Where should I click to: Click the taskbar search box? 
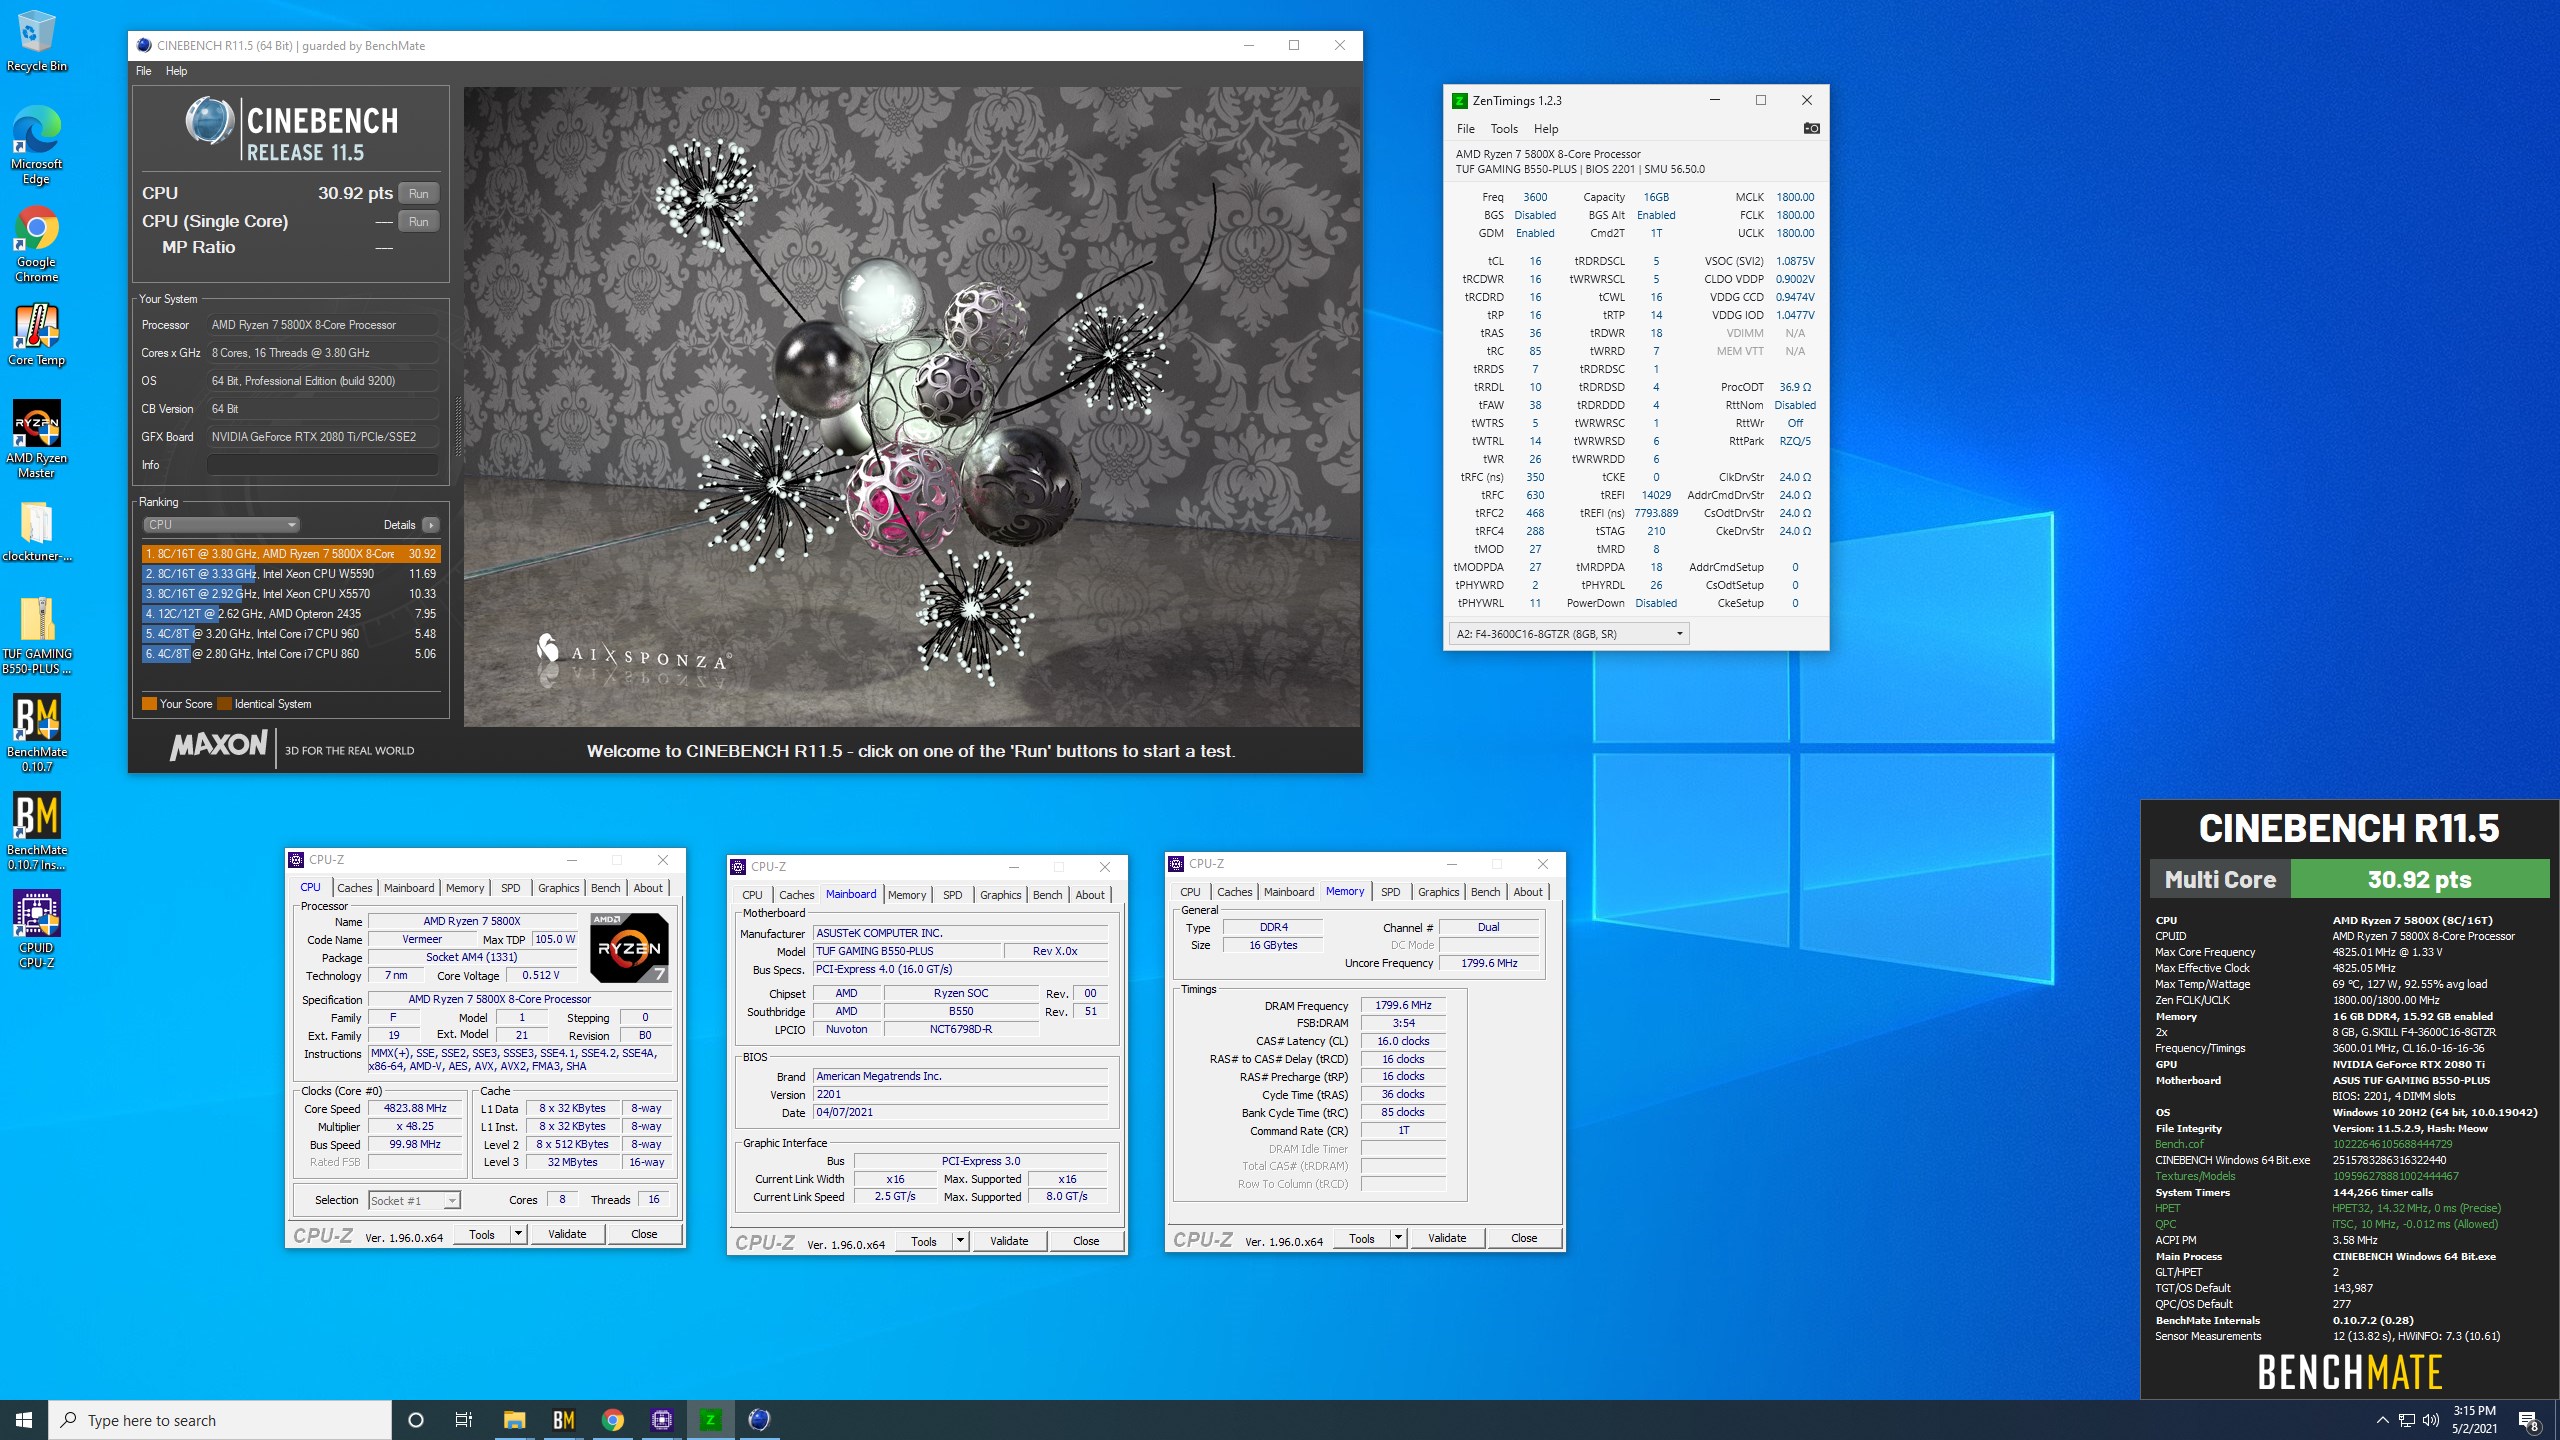[220, 1420]
